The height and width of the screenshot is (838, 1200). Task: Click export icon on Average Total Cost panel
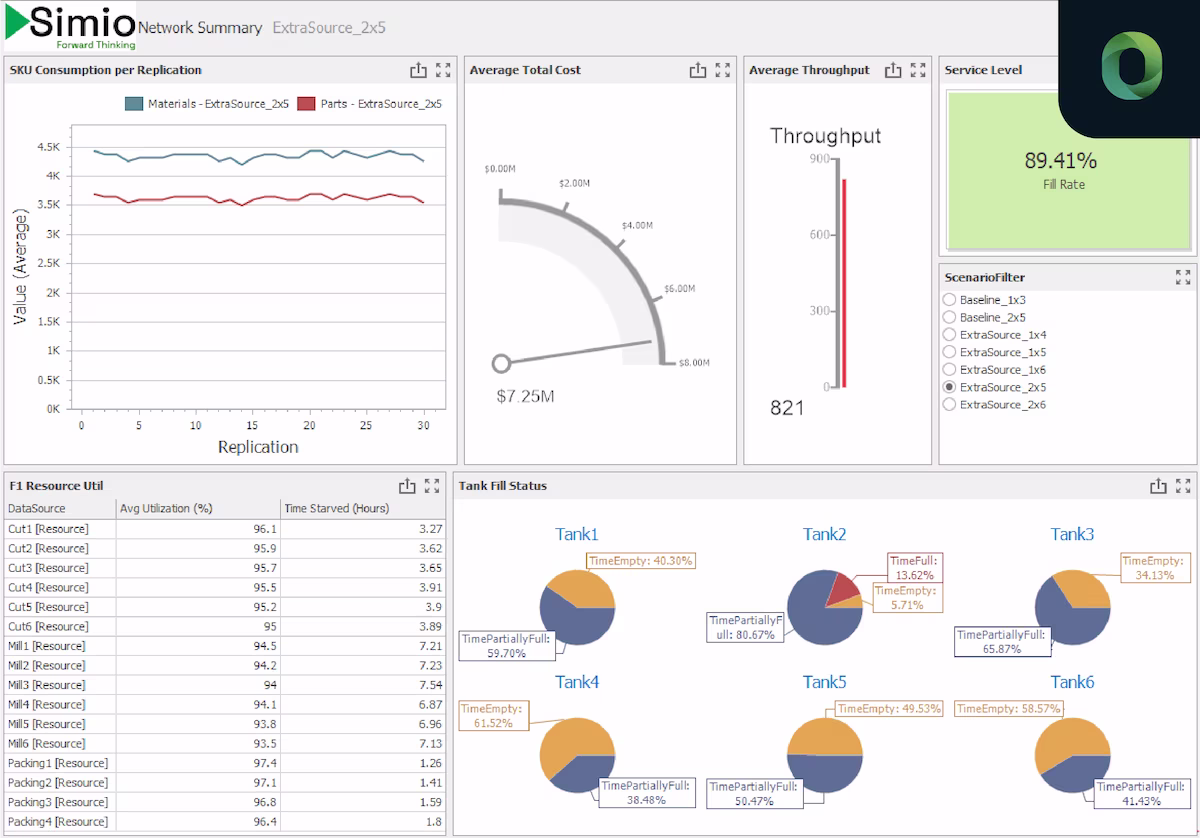[x=698, y=70]
